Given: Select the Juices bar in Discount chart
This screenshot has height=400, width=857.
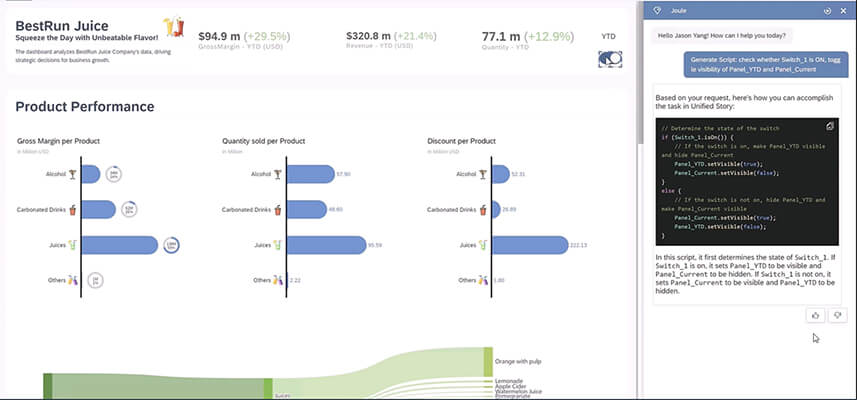Looking at the screenshot, I should (x=530, y=245).
